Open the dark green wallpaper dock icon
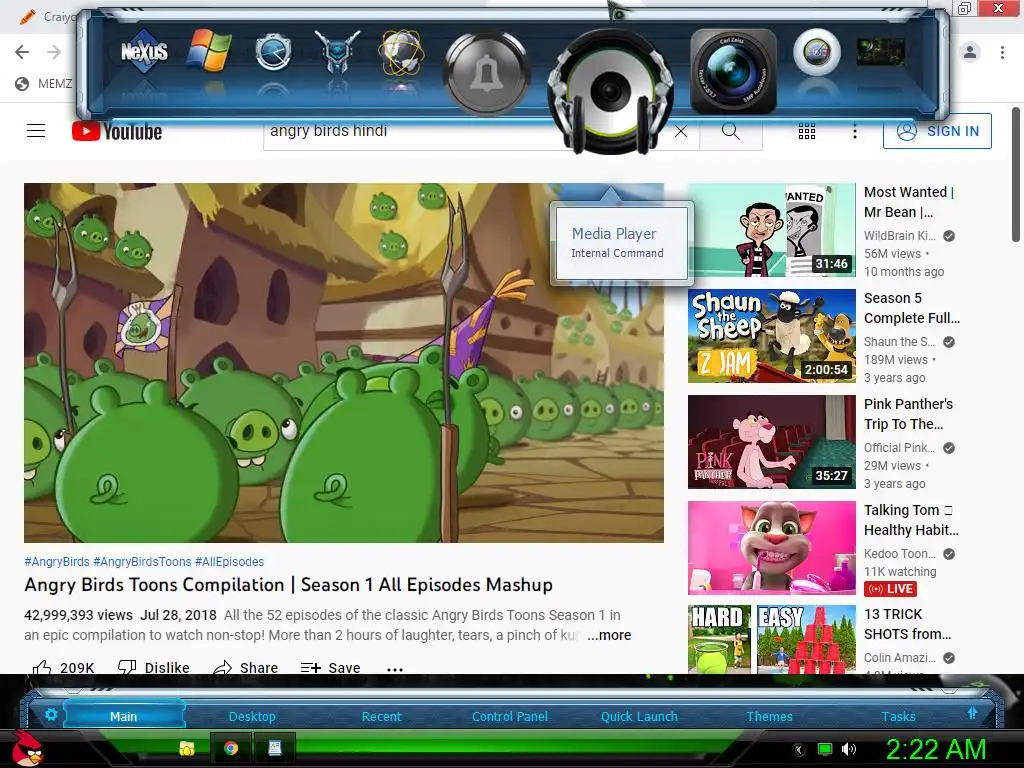The height and width of the screenshot is (768, 1024). tap(880, 52)
